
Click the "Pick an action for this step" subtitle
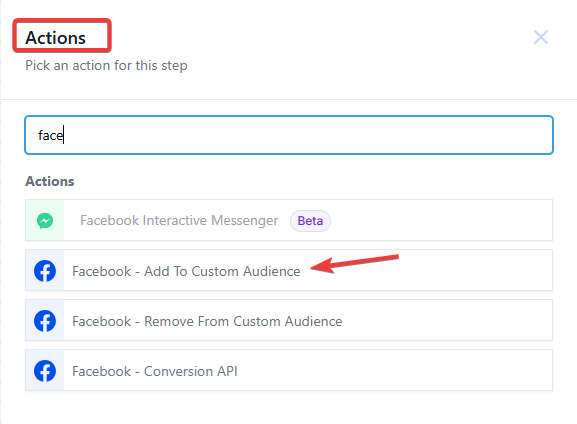[106, 66]
